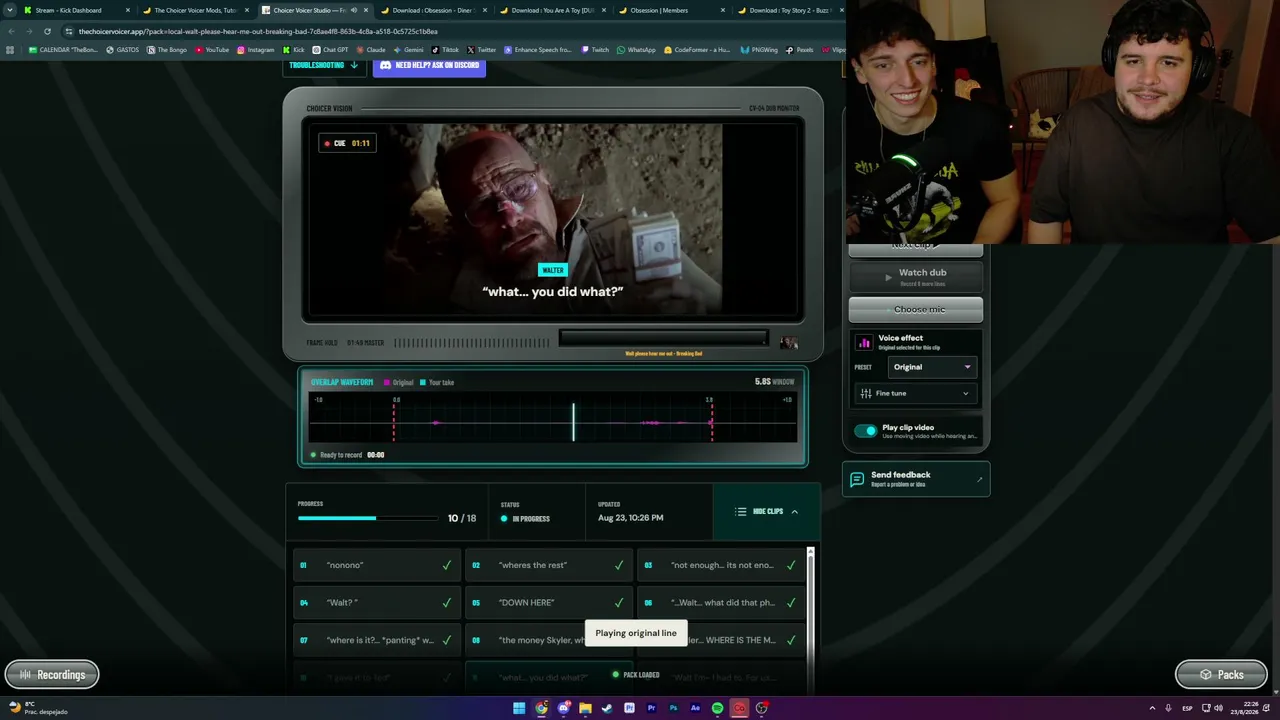Select clip 05 "DOWN HERE"
Screen dimensions: 1280x720
(x=549, y=603)
